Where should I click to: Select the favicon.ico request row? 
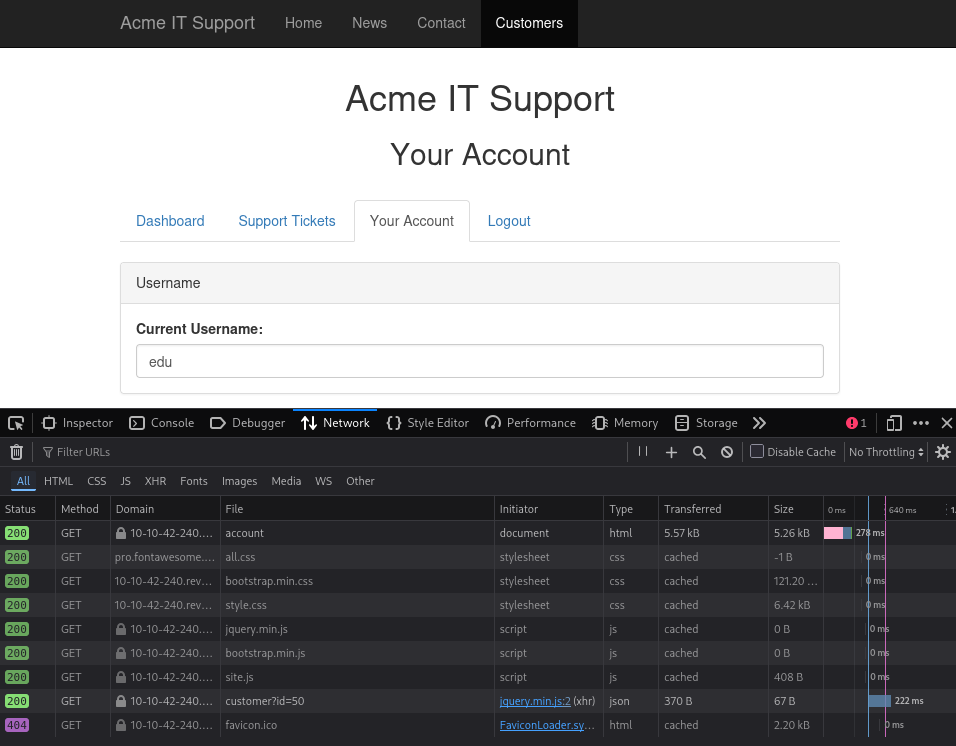click(478, 725)
